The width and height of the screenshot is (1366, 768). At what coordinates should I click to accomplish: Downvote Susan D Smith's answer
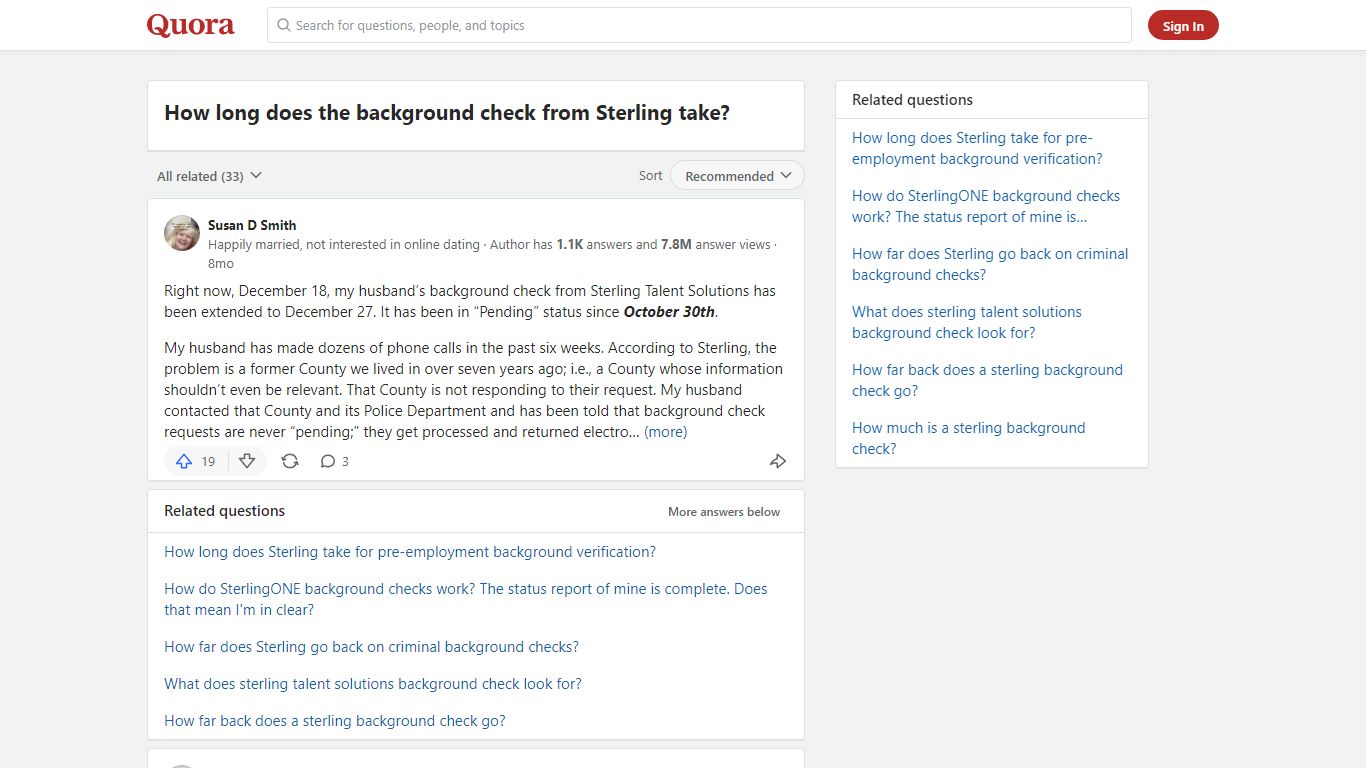247,461
